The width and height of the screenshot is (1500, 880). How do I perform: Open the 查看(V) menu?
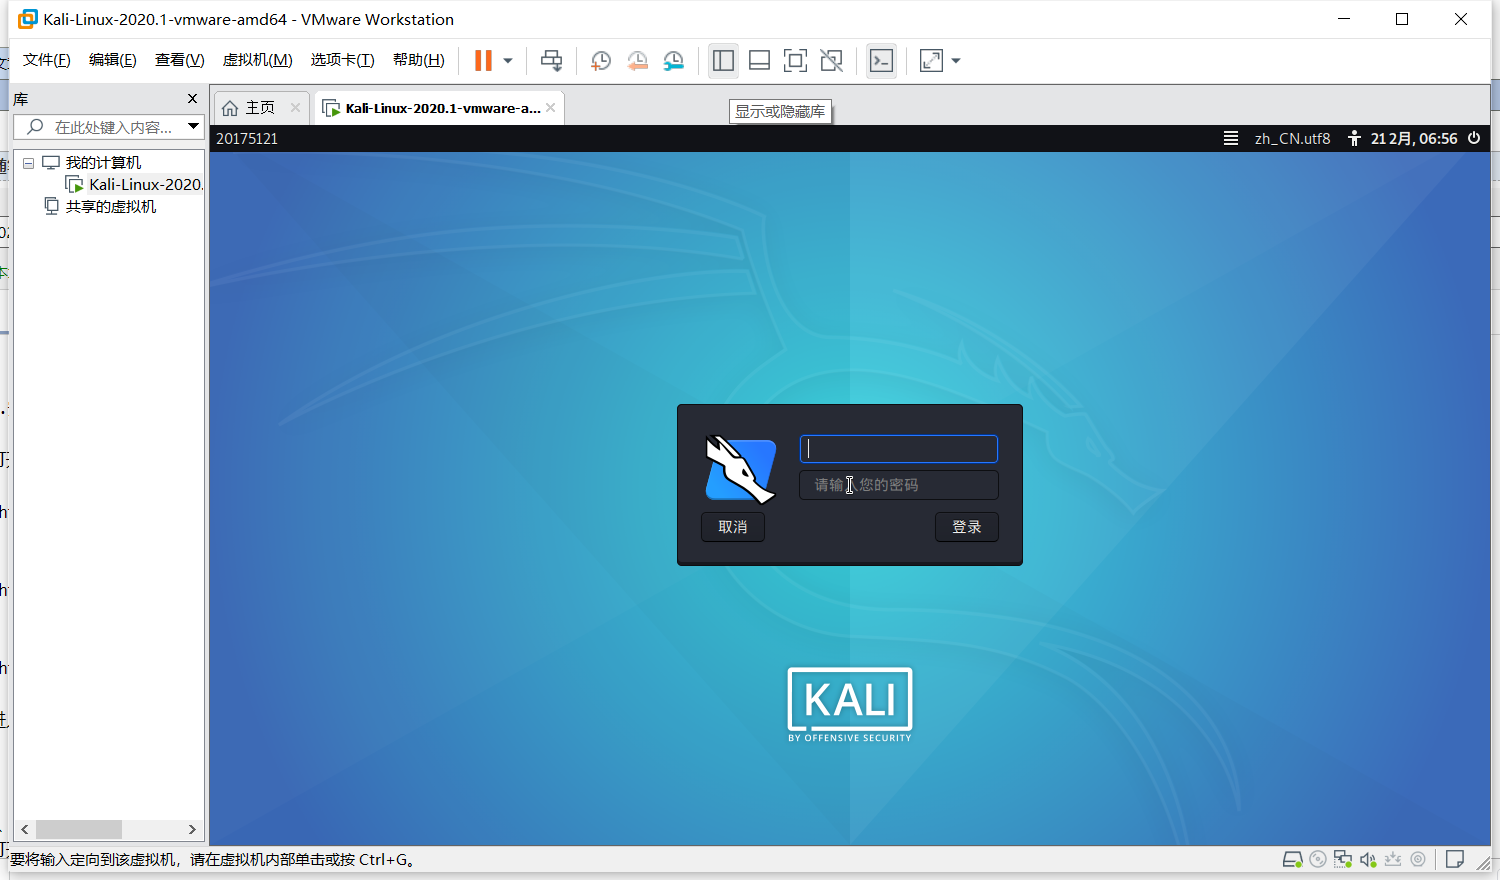click(180, 60)
